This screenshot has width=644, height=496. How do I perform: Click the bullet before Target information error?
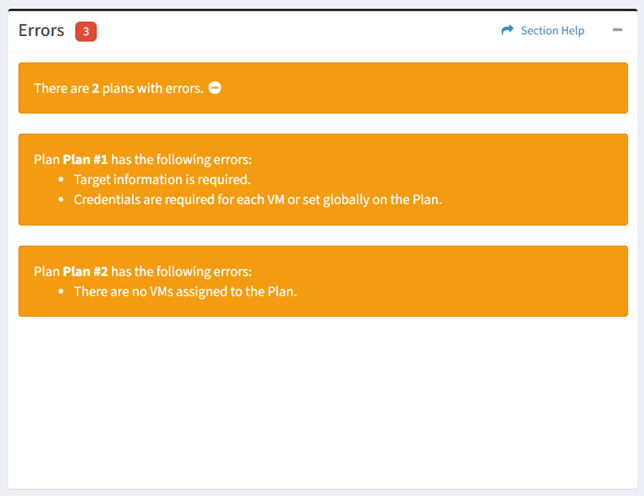click(x=61, y=179)
